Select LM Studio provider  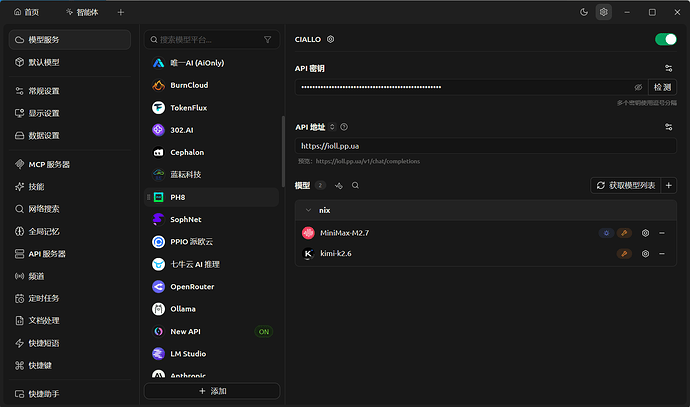pos(212,354)
